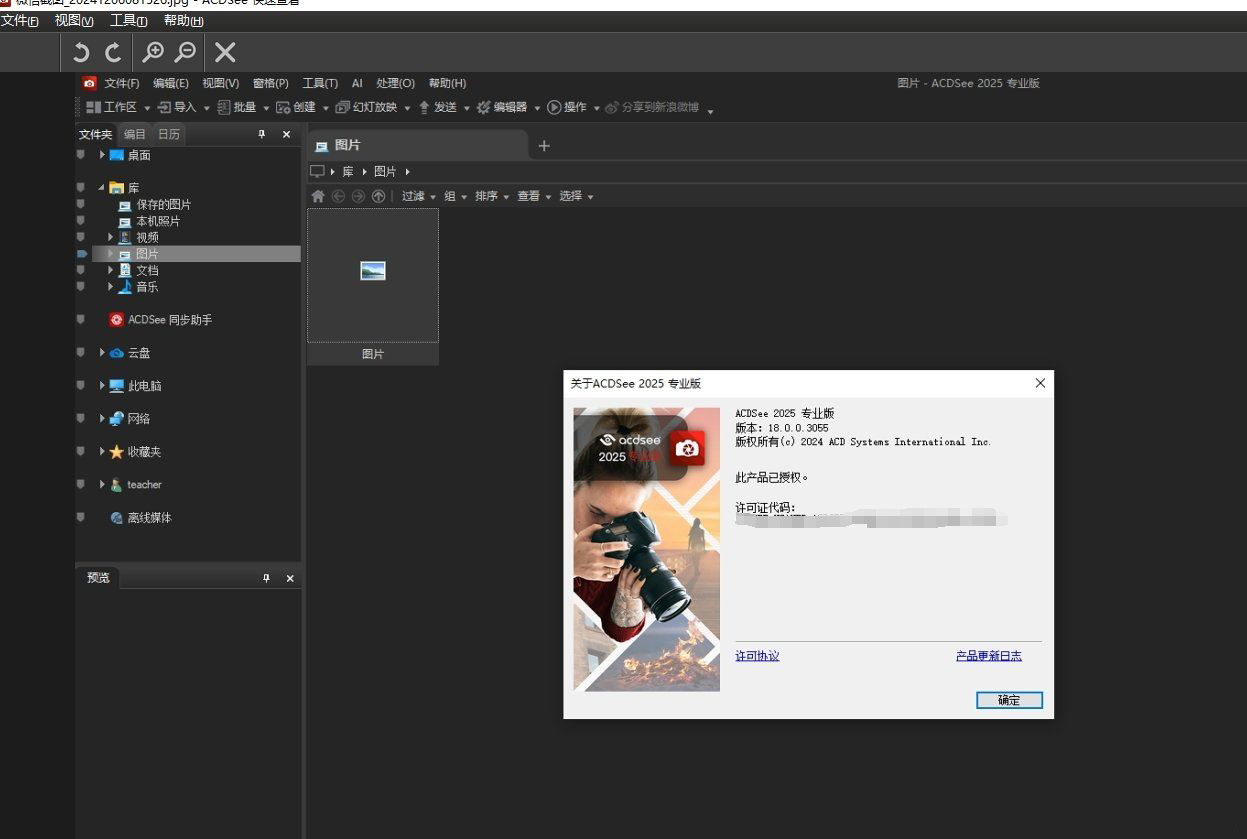The width and height of the screenshot is (1247, 839).
Task: Open 帮助(H) menu in Quick View window
Action: tap(183, 21)
